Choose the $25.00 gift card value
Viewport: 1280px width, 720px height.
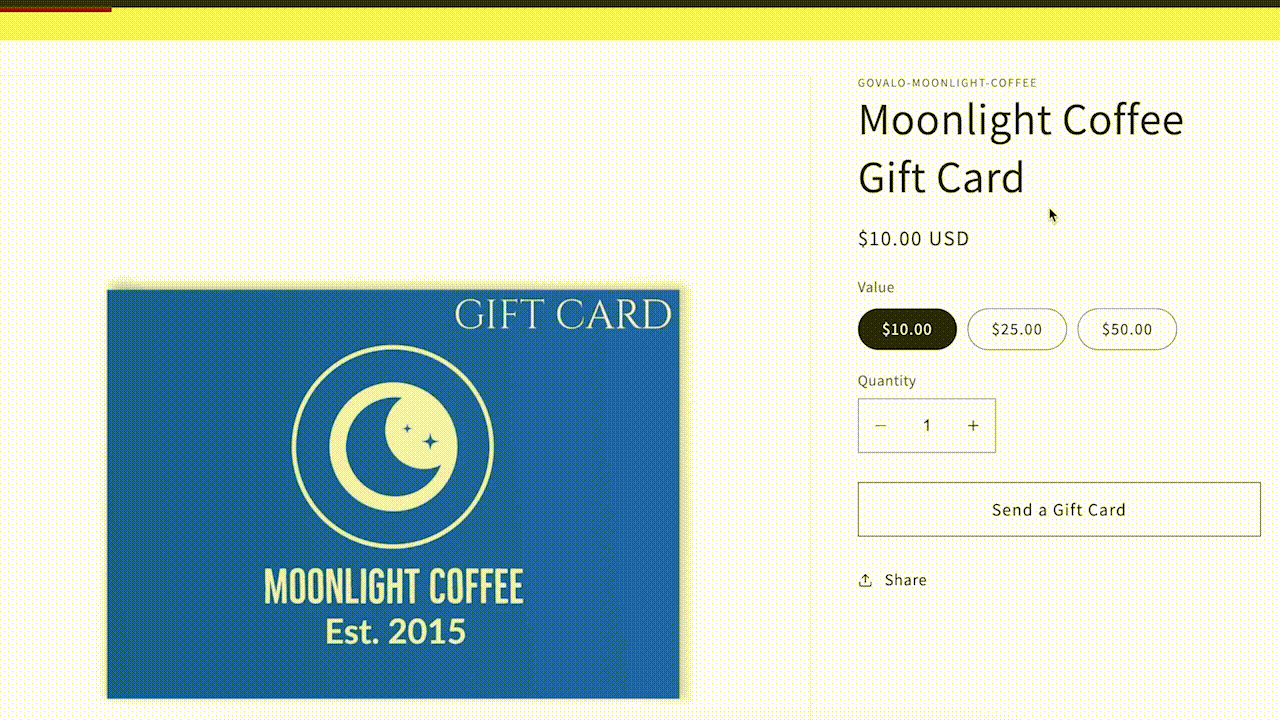1017,329
